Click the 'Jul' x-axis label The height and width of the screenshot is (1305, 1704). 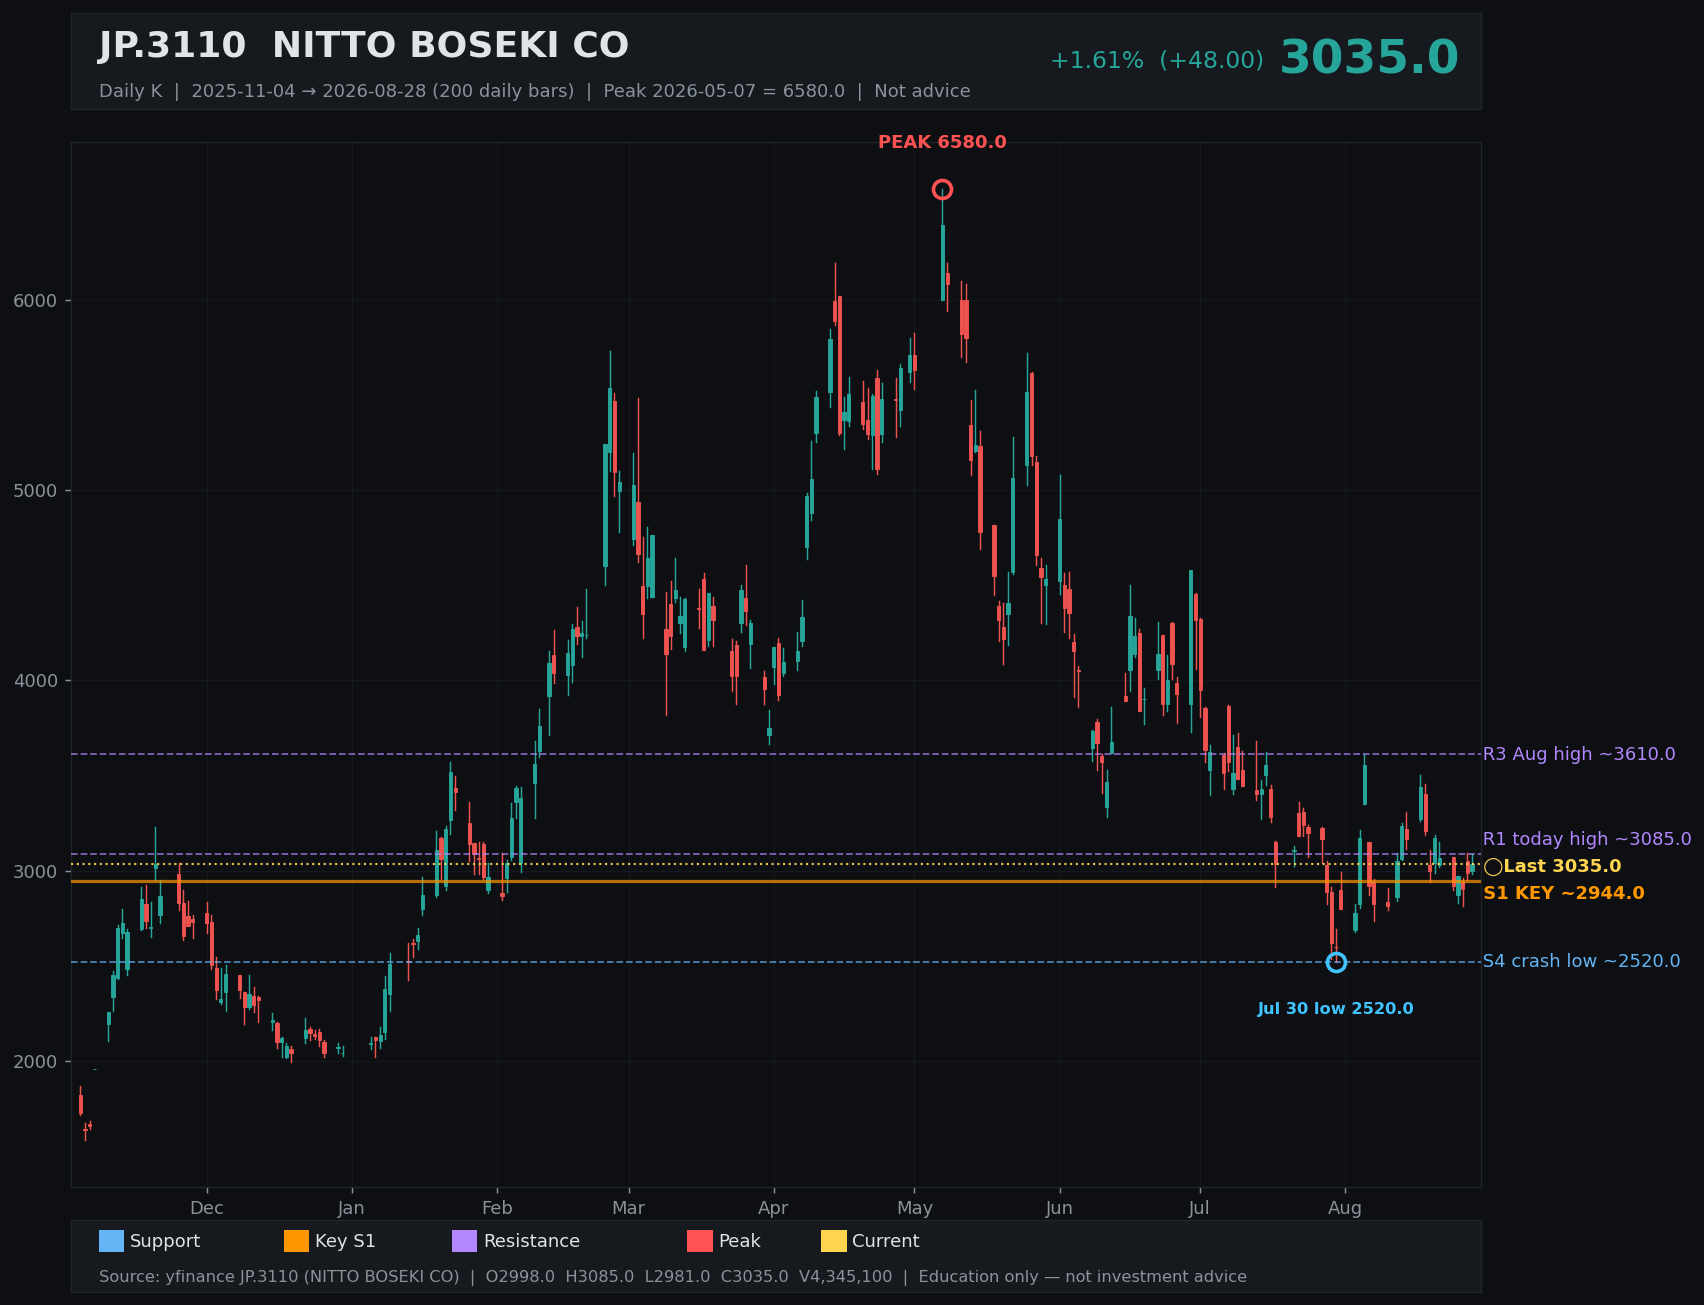point(1199,1208)
